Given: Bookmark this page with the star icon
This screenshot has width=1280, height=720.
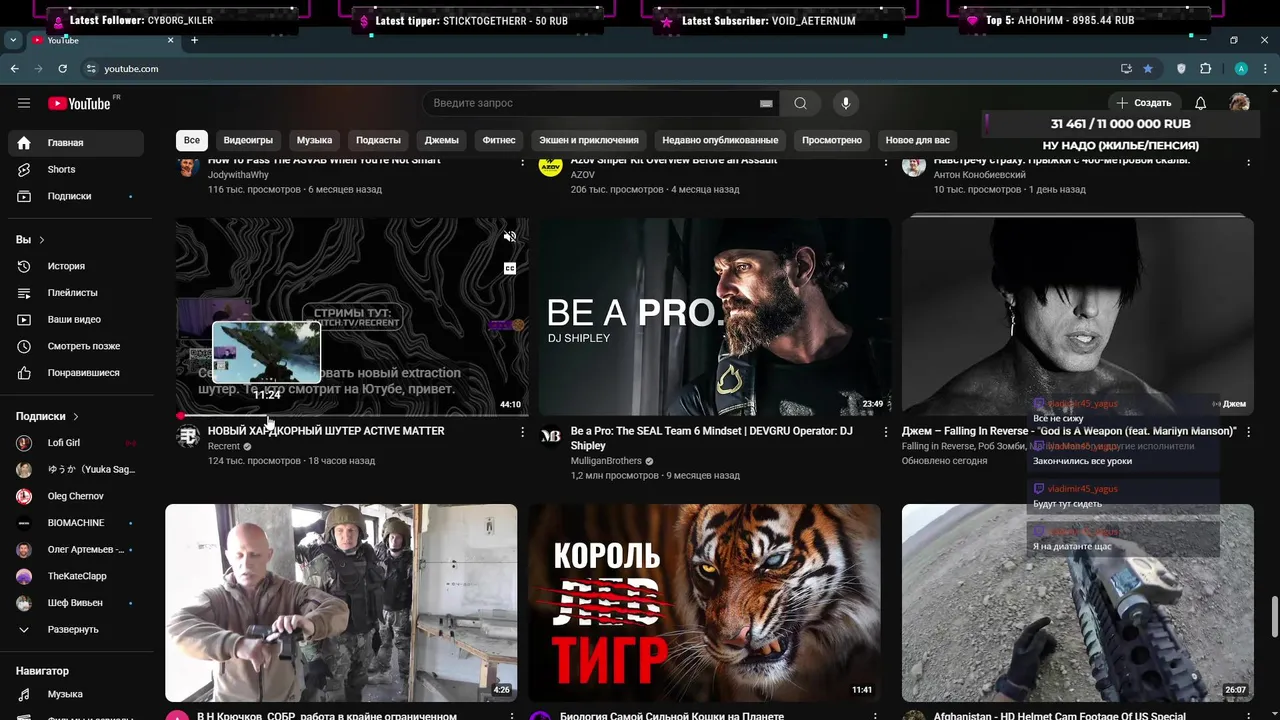Looking at the screenshot, I should point(1148,69).
